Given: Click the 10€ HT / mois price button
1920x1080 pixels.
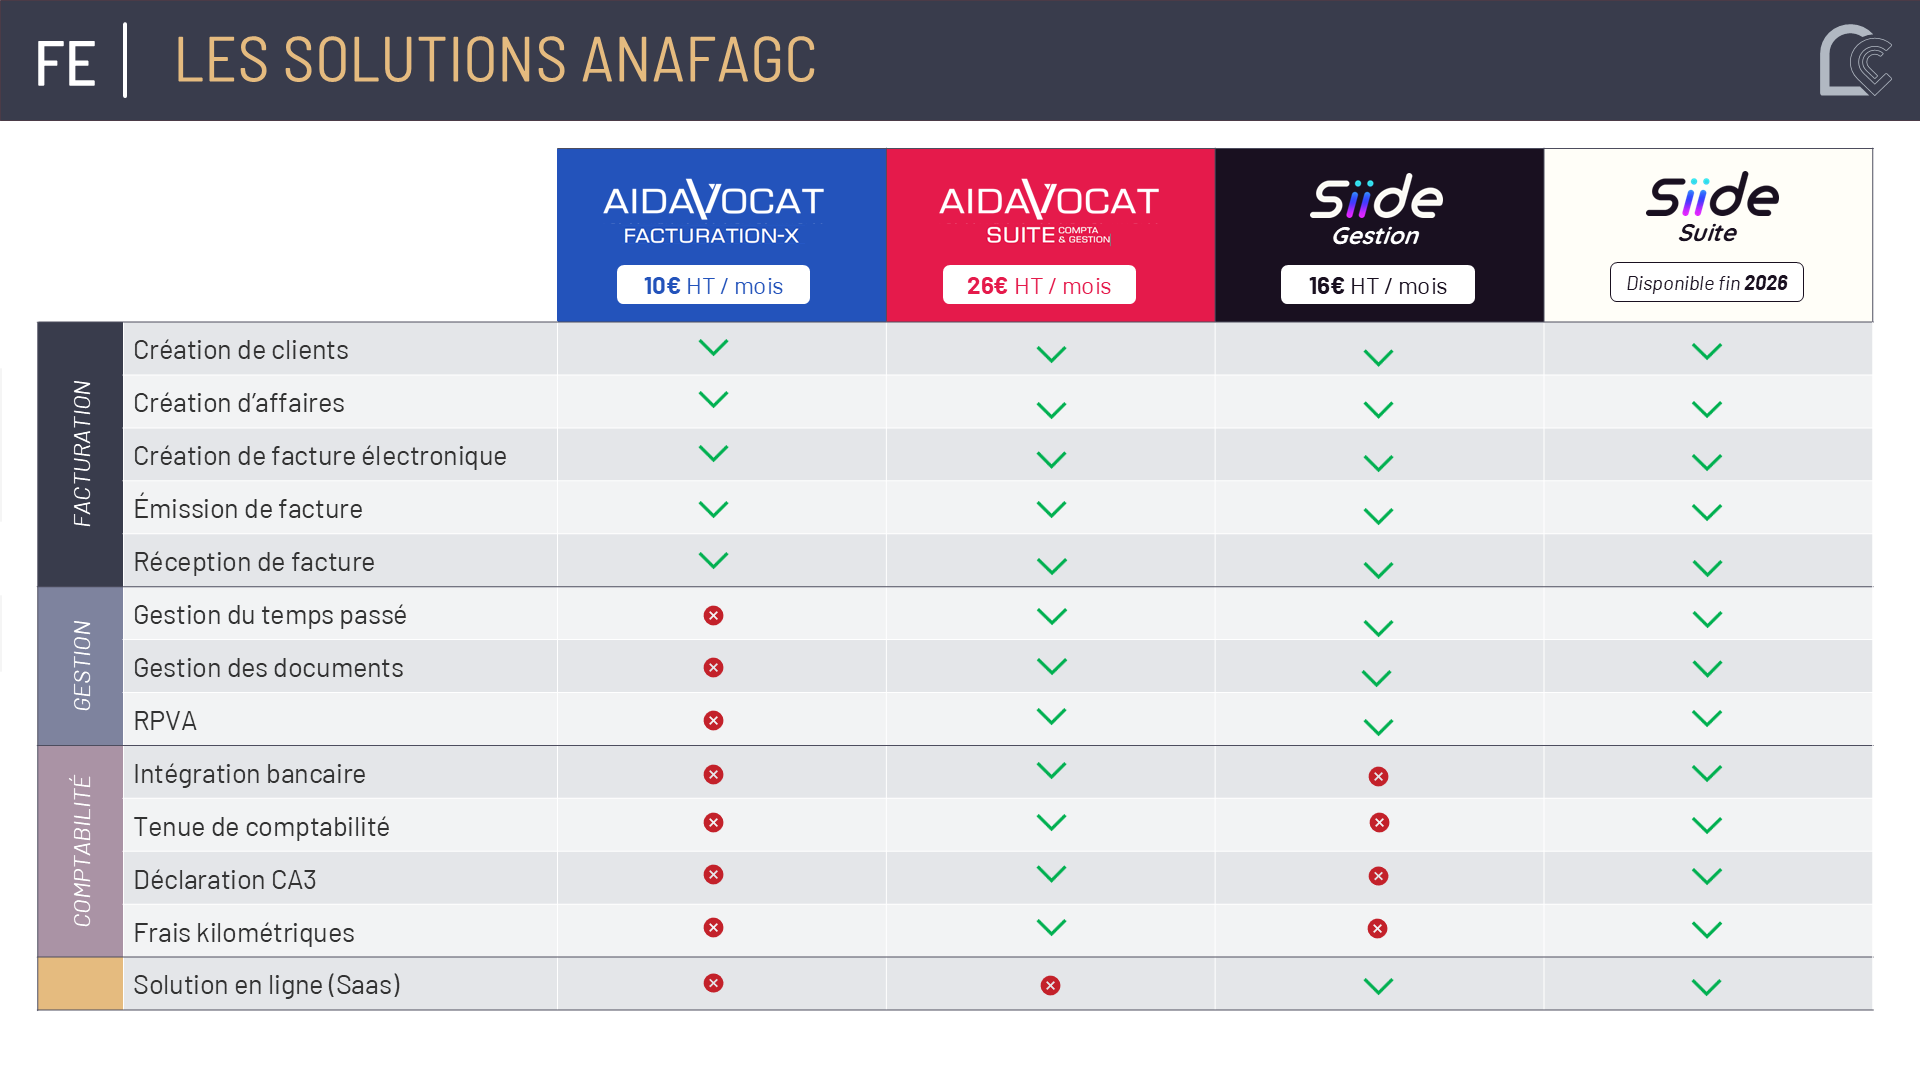Looking at the screenshot, I should pyautogui.click(x=713, y=285).
